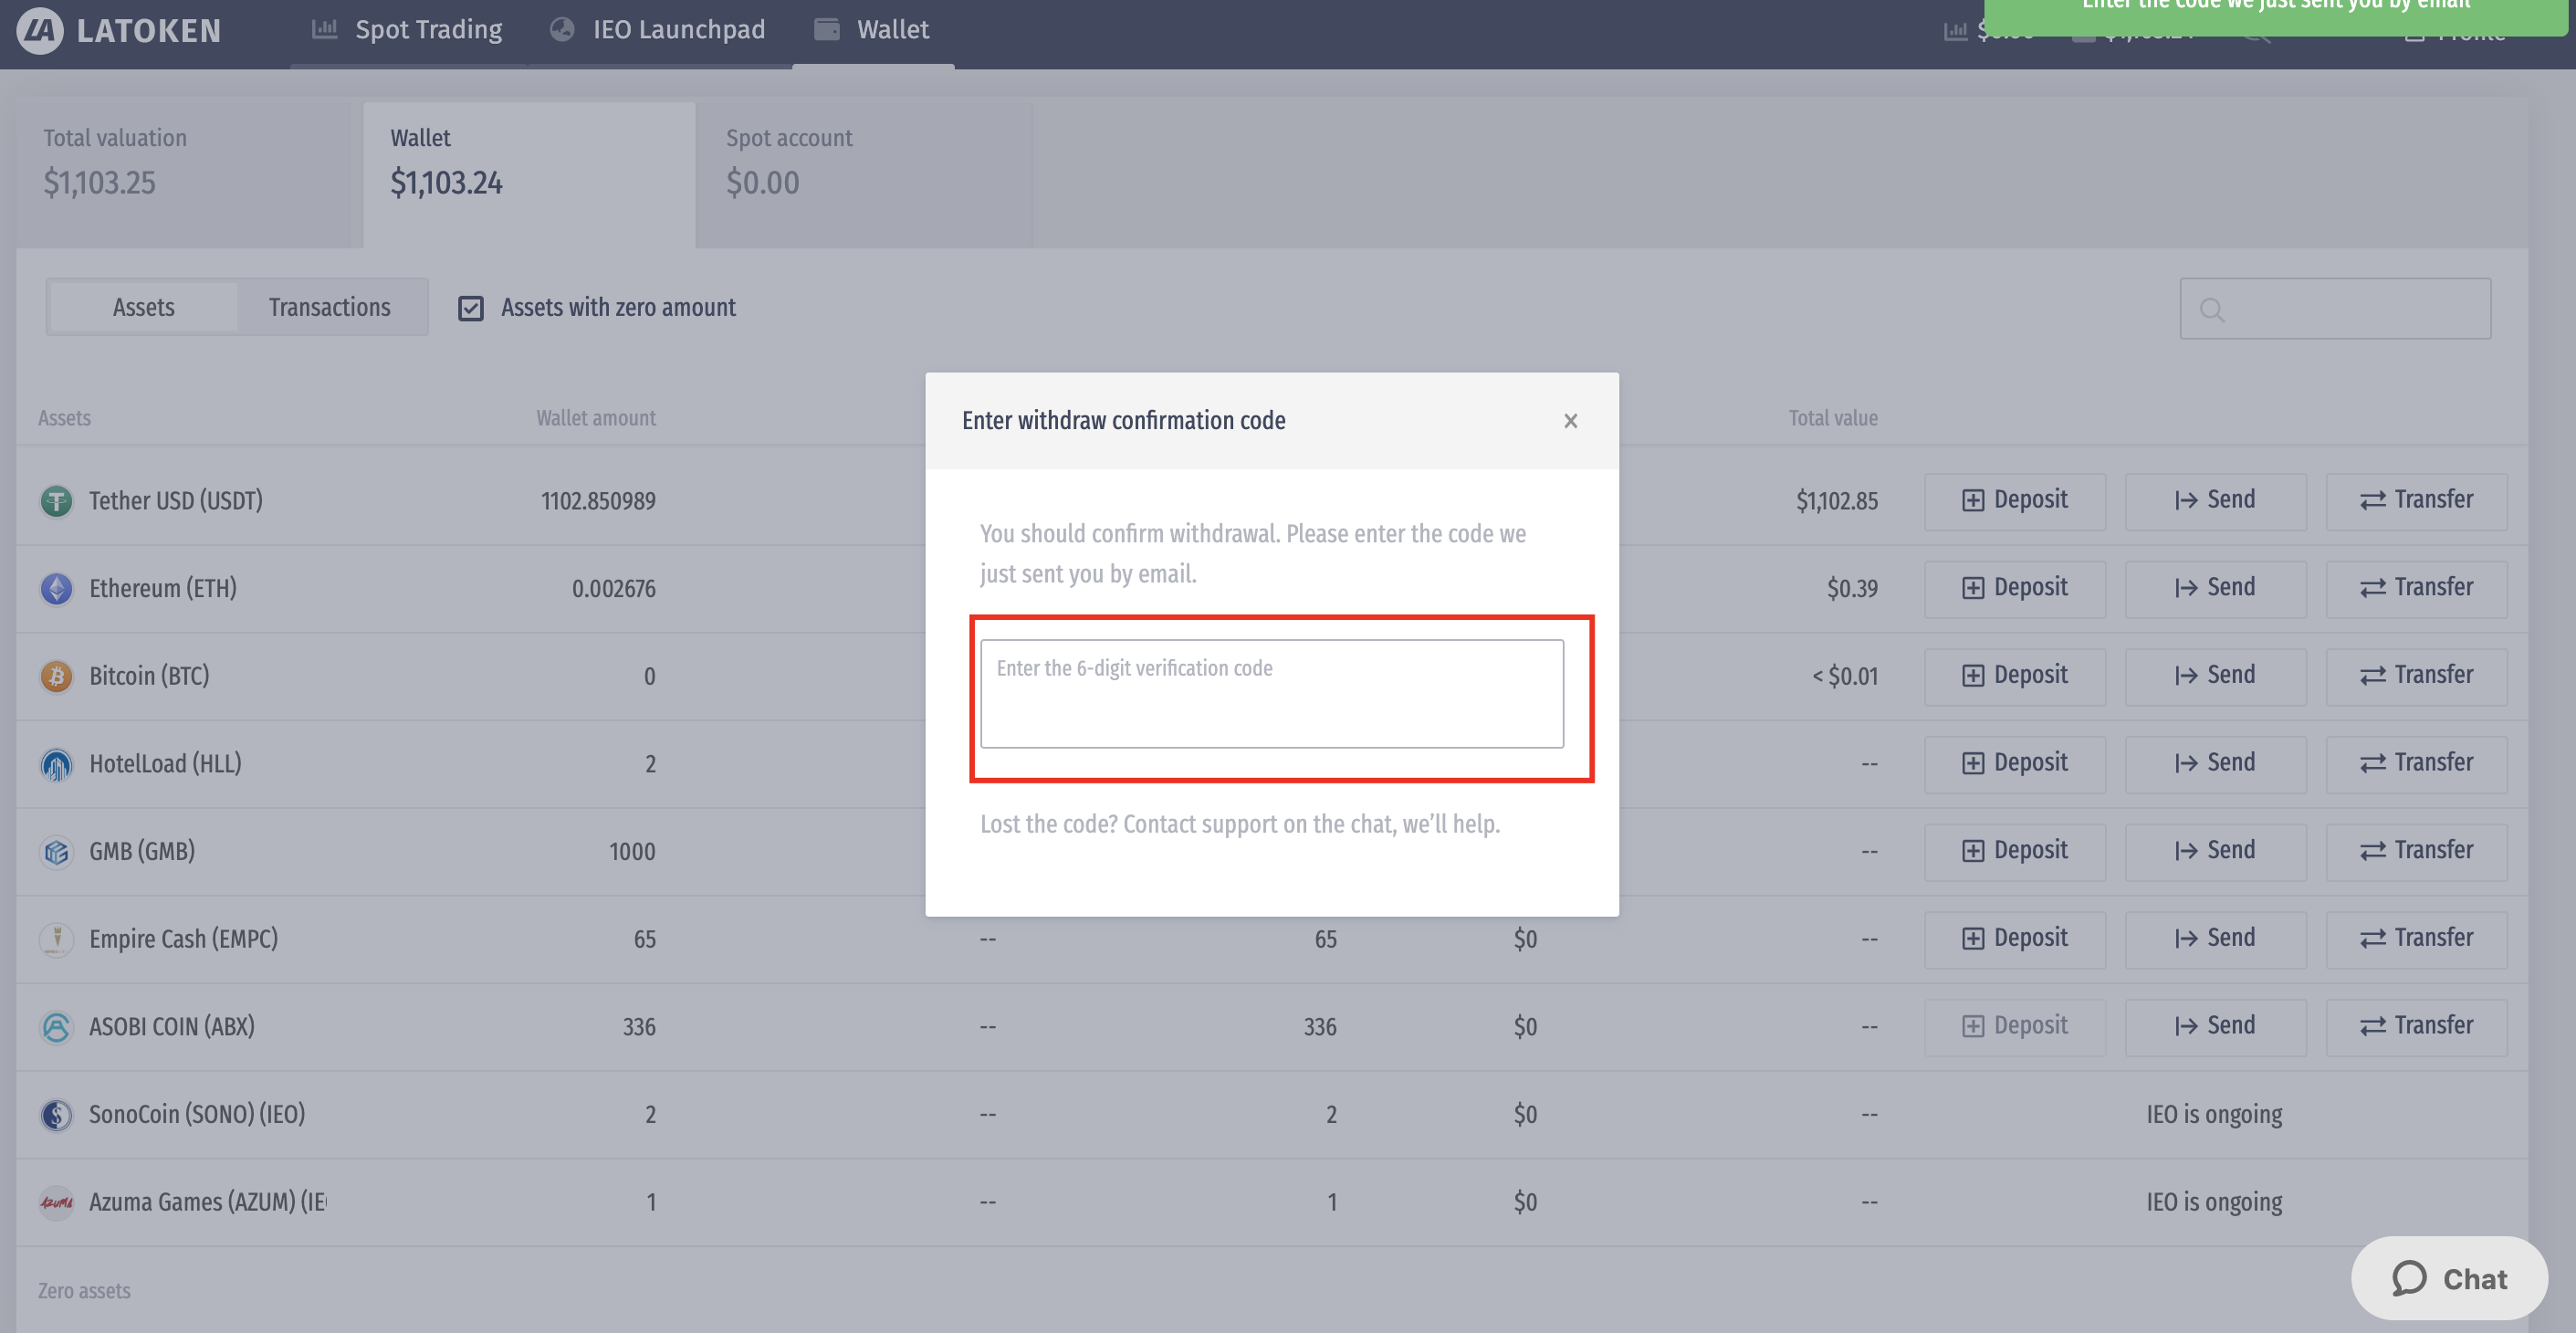The height and width of the screenshot is (1333, 2576).
Task: Toggle Assets with zero amount checkbox
Action: point(471,308)
